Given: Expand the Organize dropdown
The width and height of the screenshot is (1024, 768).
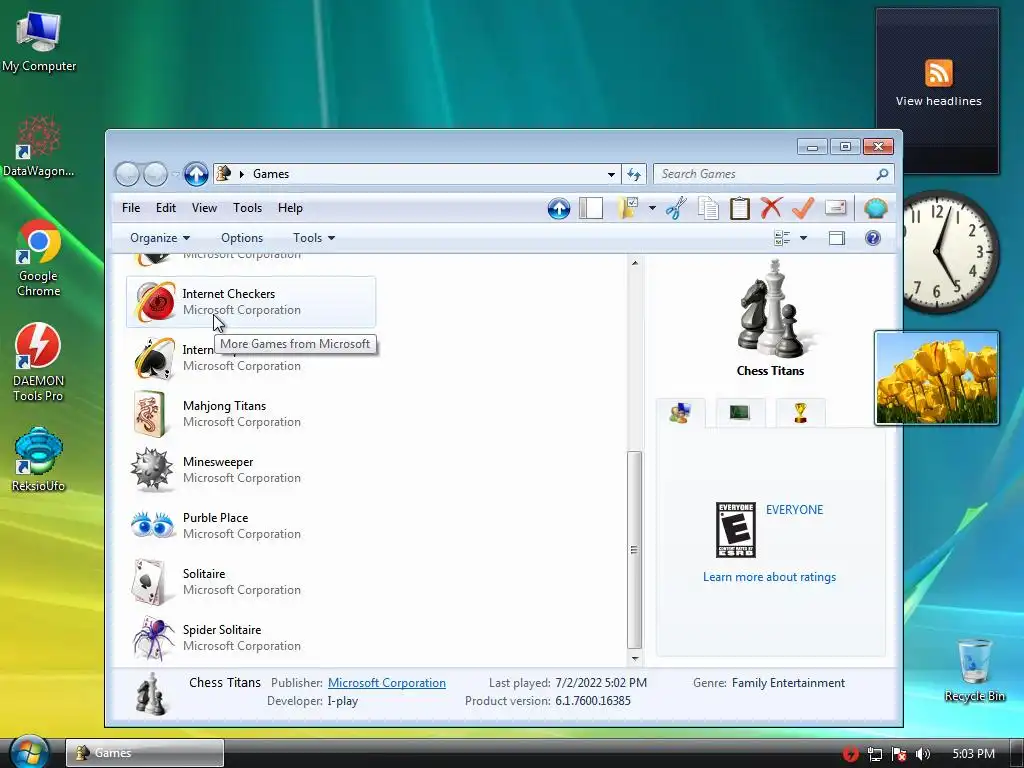Looking at the screenshot, I should [x=160, y=238].
